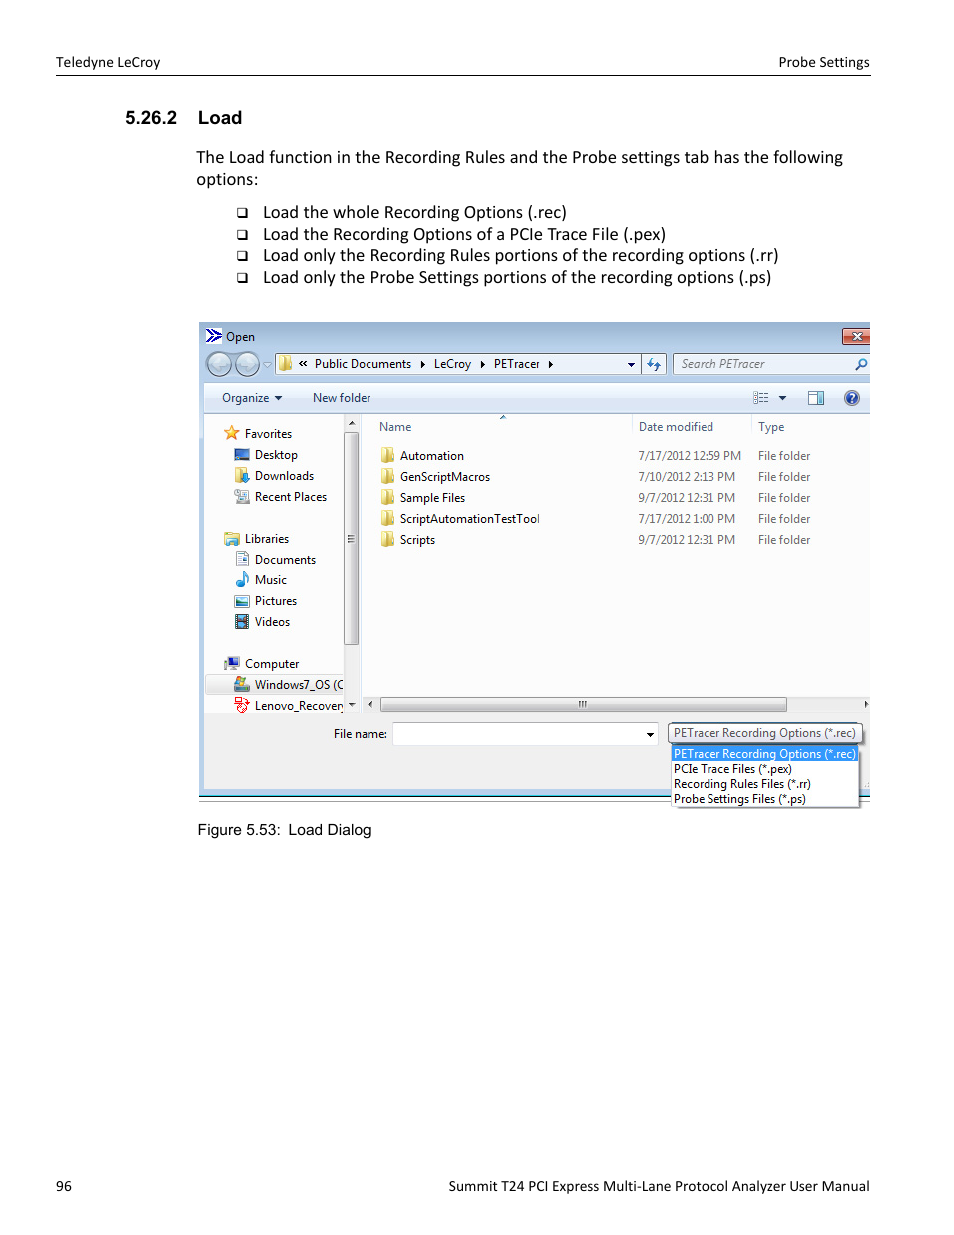Select PCIe Trace Files (*.pex) file type

point(732,768)
